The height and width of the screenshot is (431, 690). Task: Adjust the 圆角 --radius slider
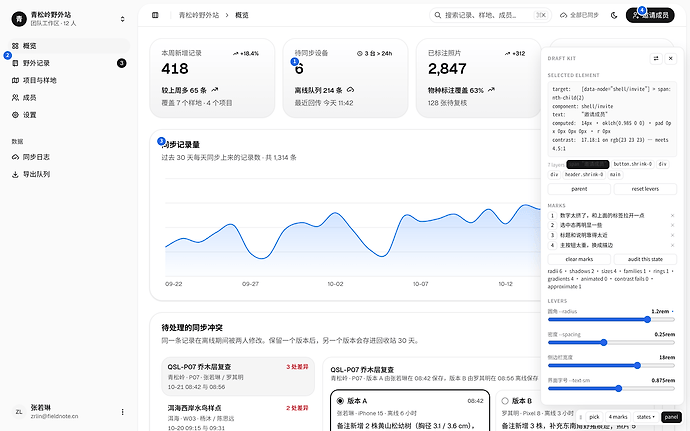(611, 320)
